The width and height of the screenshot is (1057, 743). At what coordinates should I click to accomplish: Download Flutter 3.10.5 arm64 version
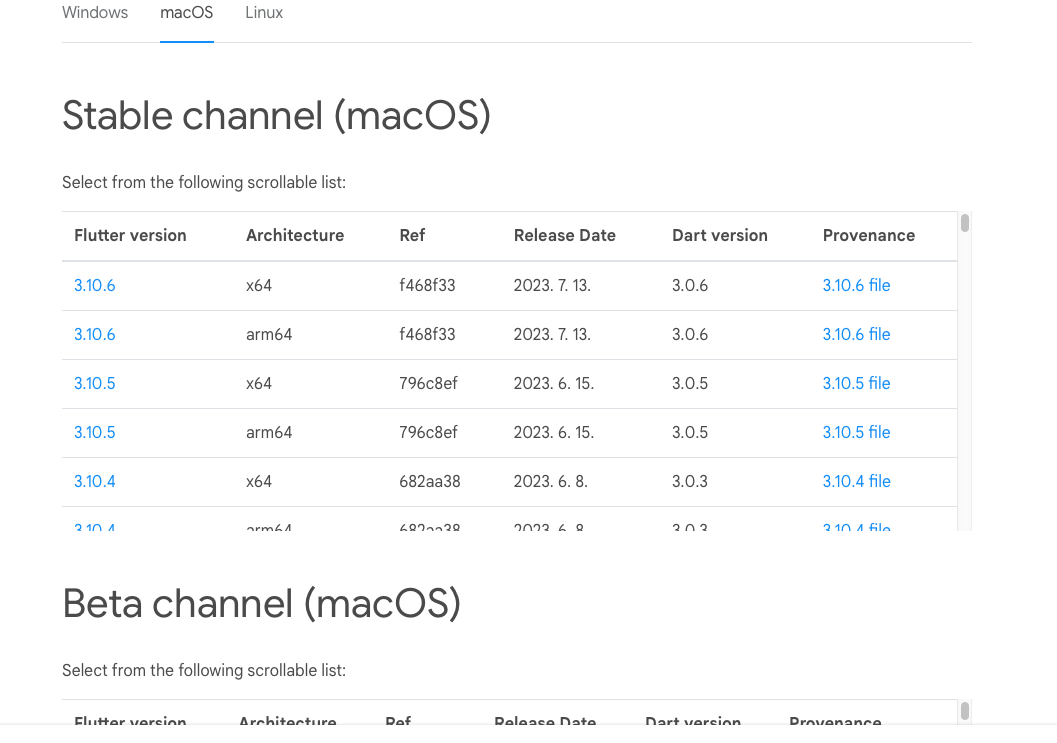click(95, 433)
